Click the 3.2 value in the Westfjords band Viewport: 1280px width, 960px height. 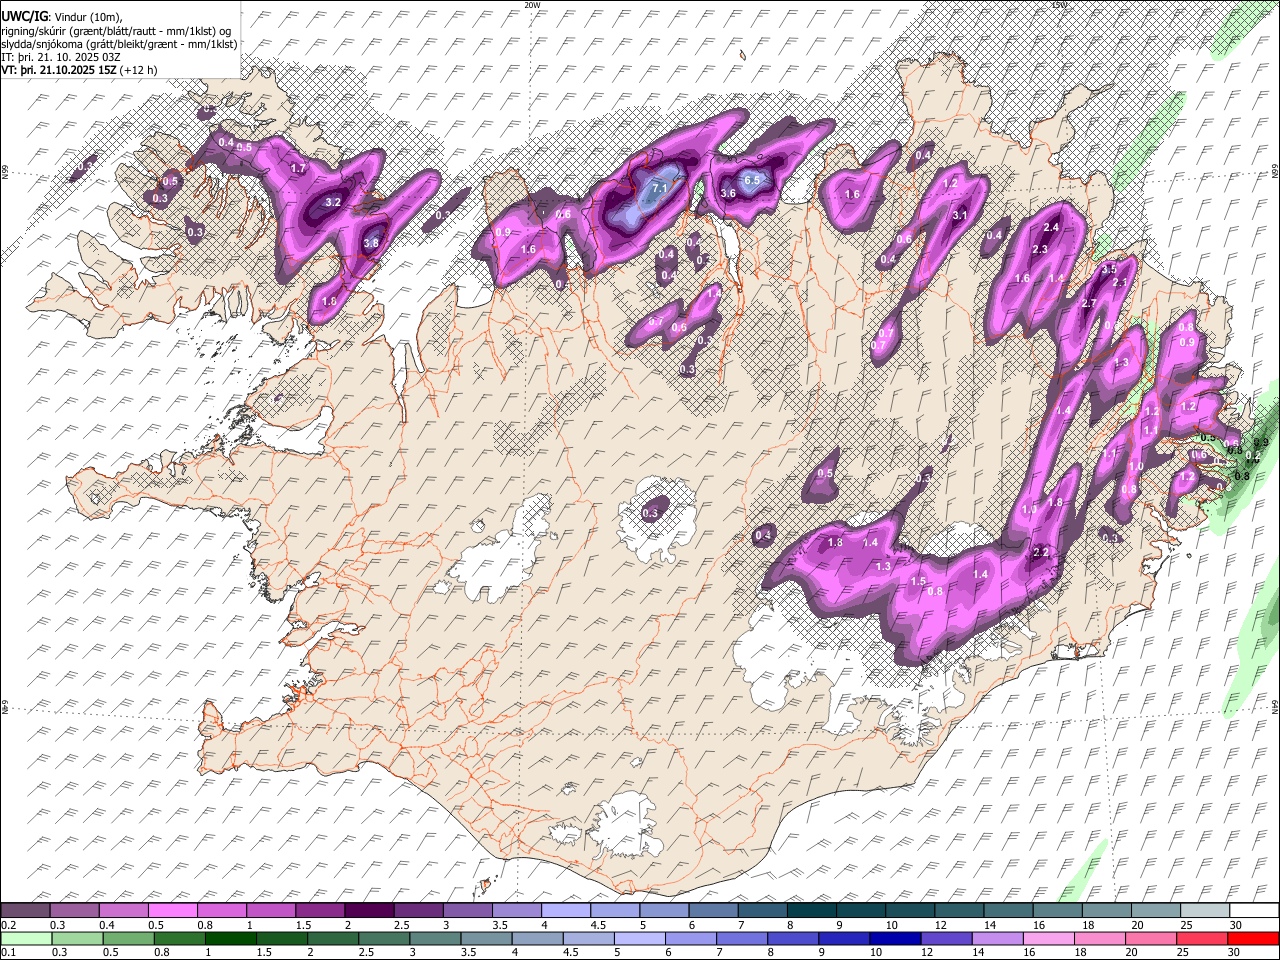click(x=334, y=202)
